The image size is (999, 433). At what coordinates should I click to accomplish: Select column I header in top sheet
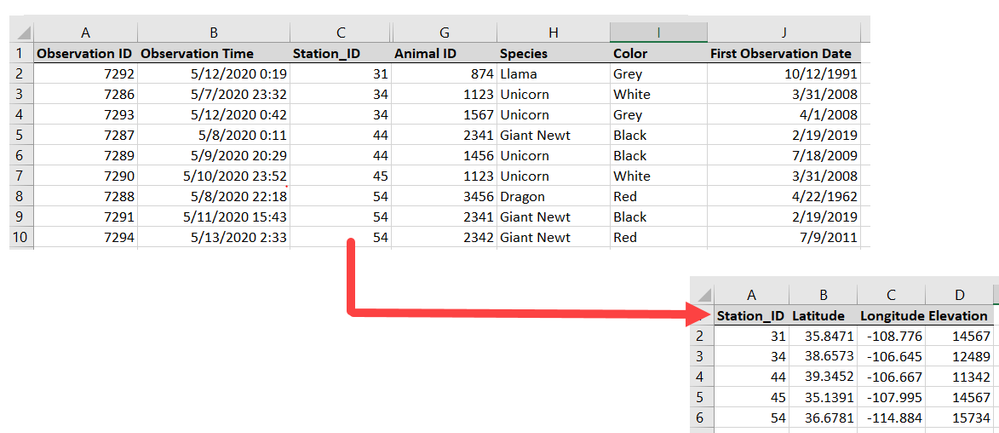click(x=658, y=33)
